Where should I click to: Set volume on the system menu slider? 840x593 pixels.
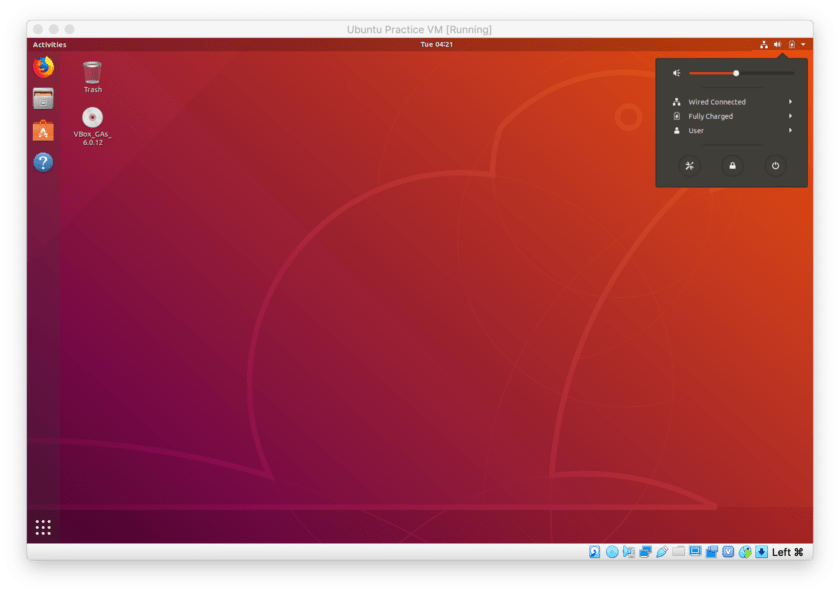[x=741, y=73]
